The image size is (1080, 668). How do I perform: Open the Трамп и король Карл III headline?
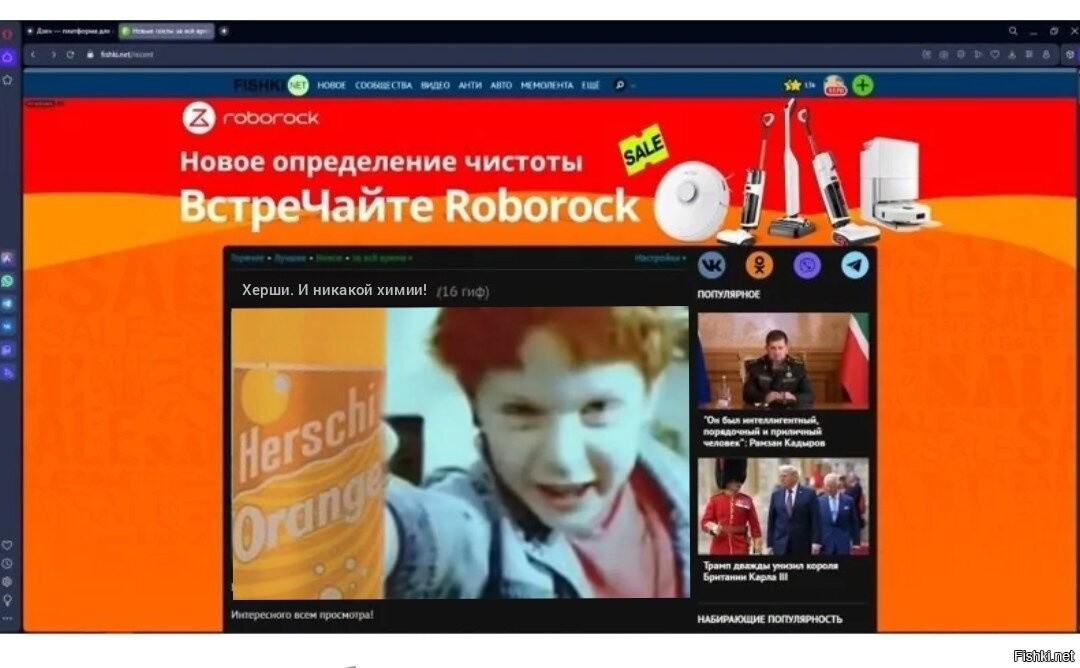pyautogui.click(x=771, y=571)
